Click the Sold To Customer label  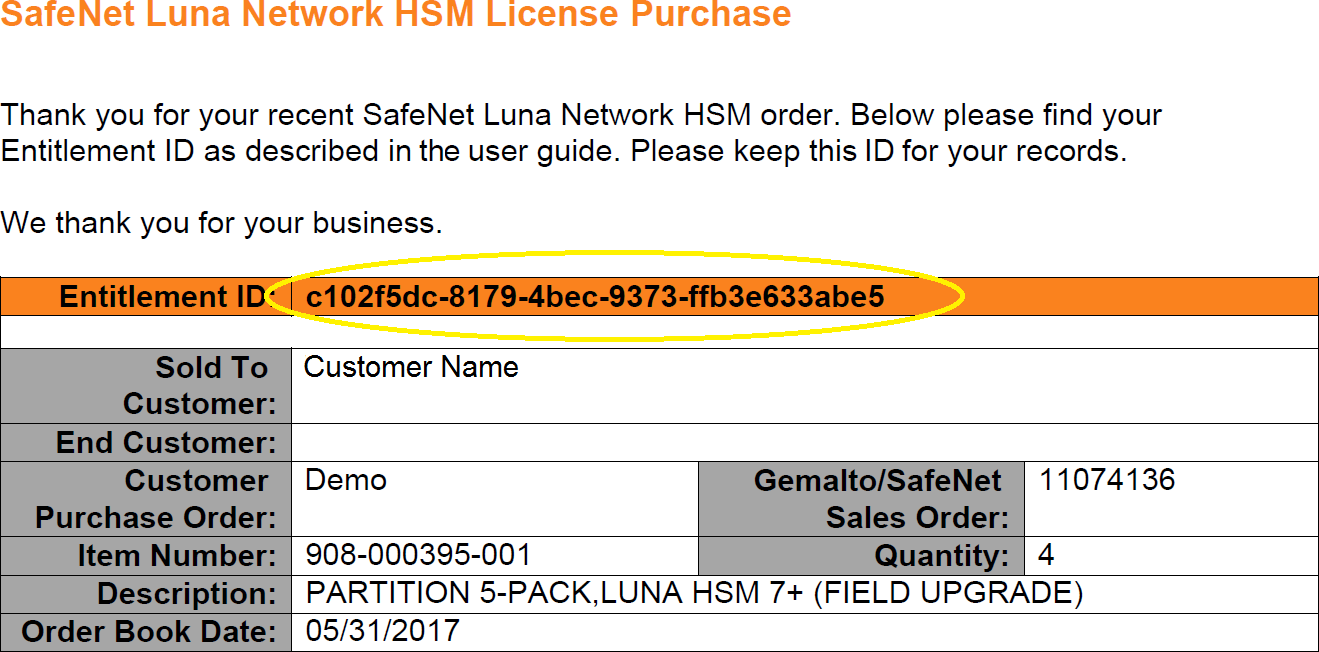click(x=196, y=386)
